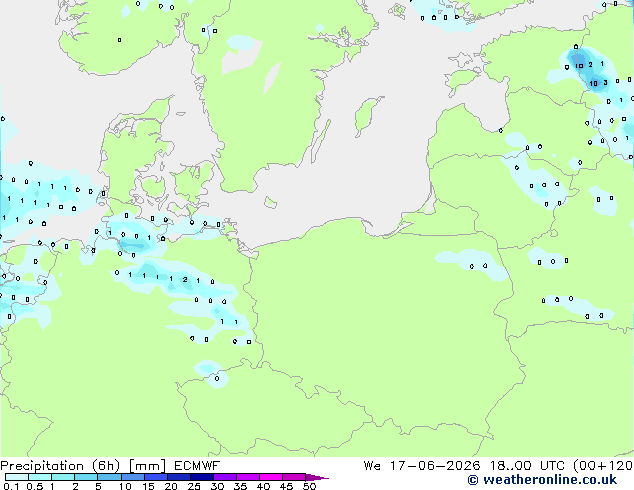Click the 5–10 mm legend color box
This screenshot has height=490, width=634.
[x=110, y=477]
